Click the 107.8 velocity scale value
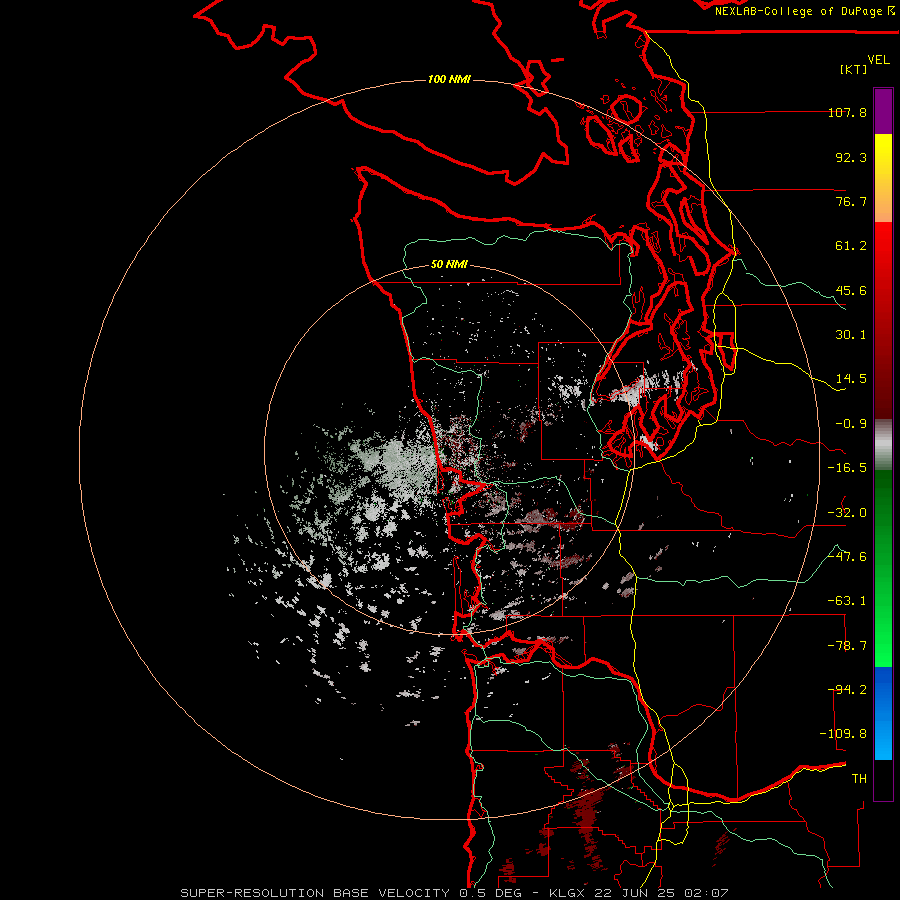 click(847, 112)
